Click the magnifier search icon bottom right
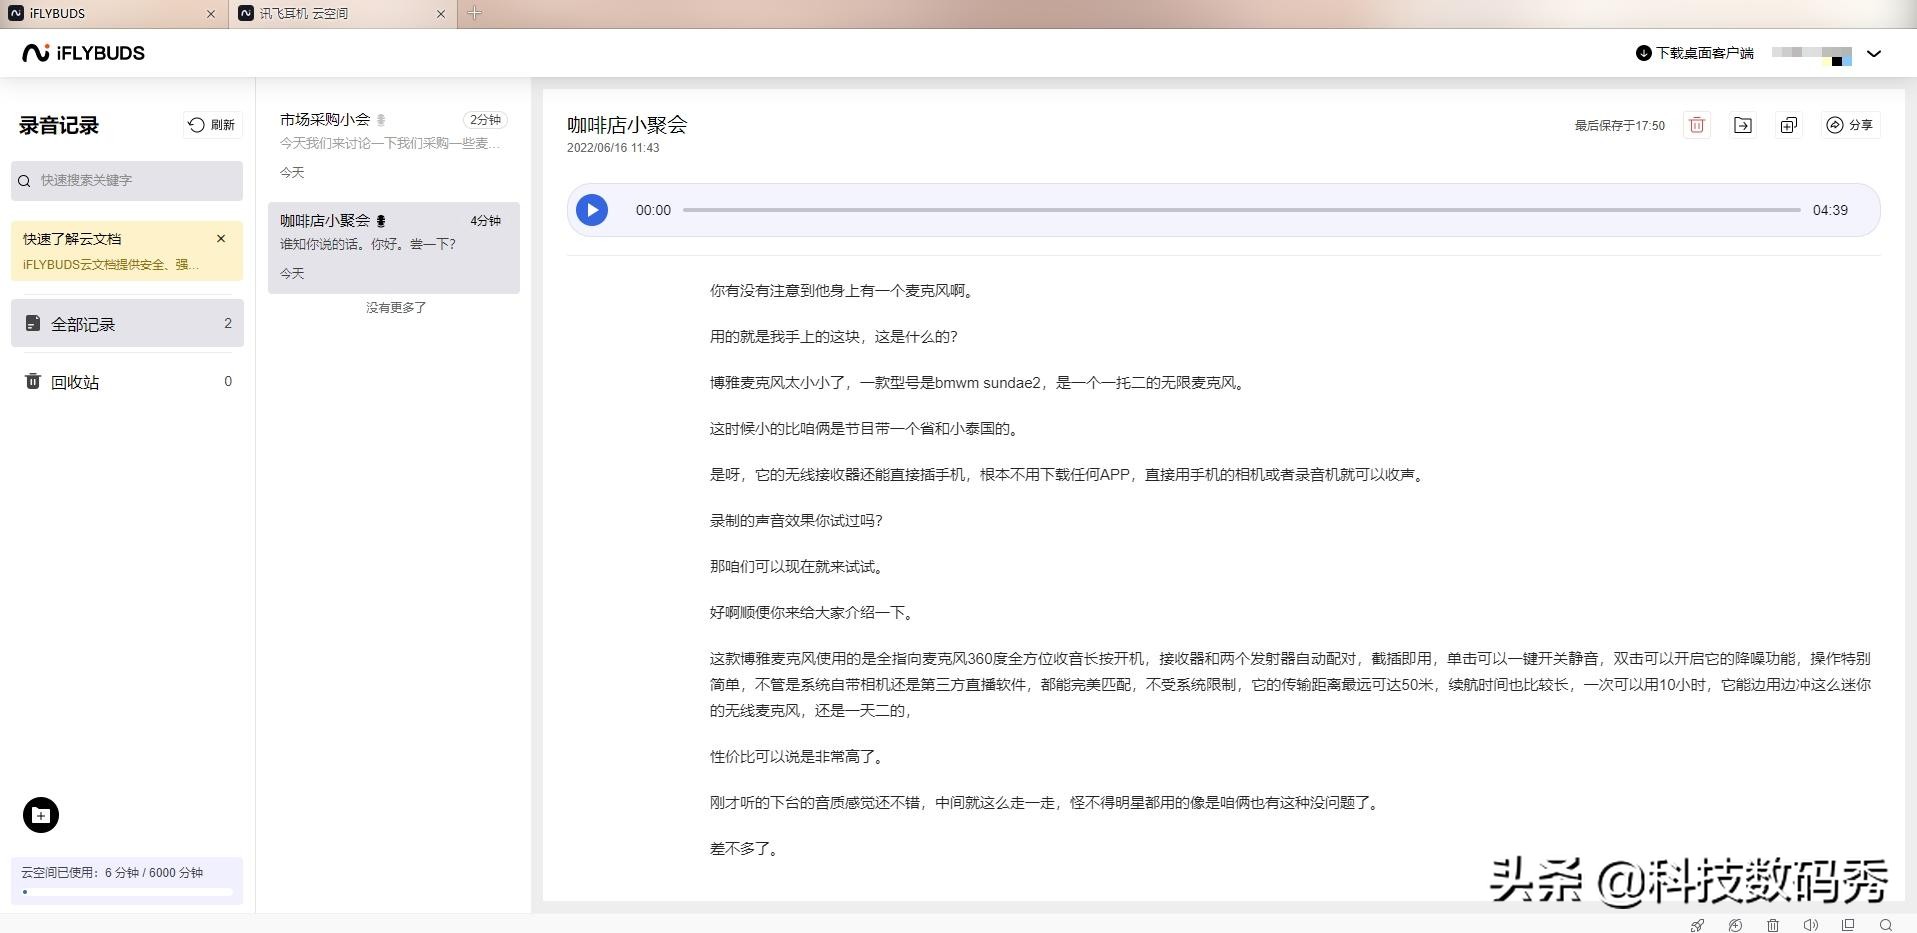Screen dimensions: 1917x933 [x=1887, y=925]
